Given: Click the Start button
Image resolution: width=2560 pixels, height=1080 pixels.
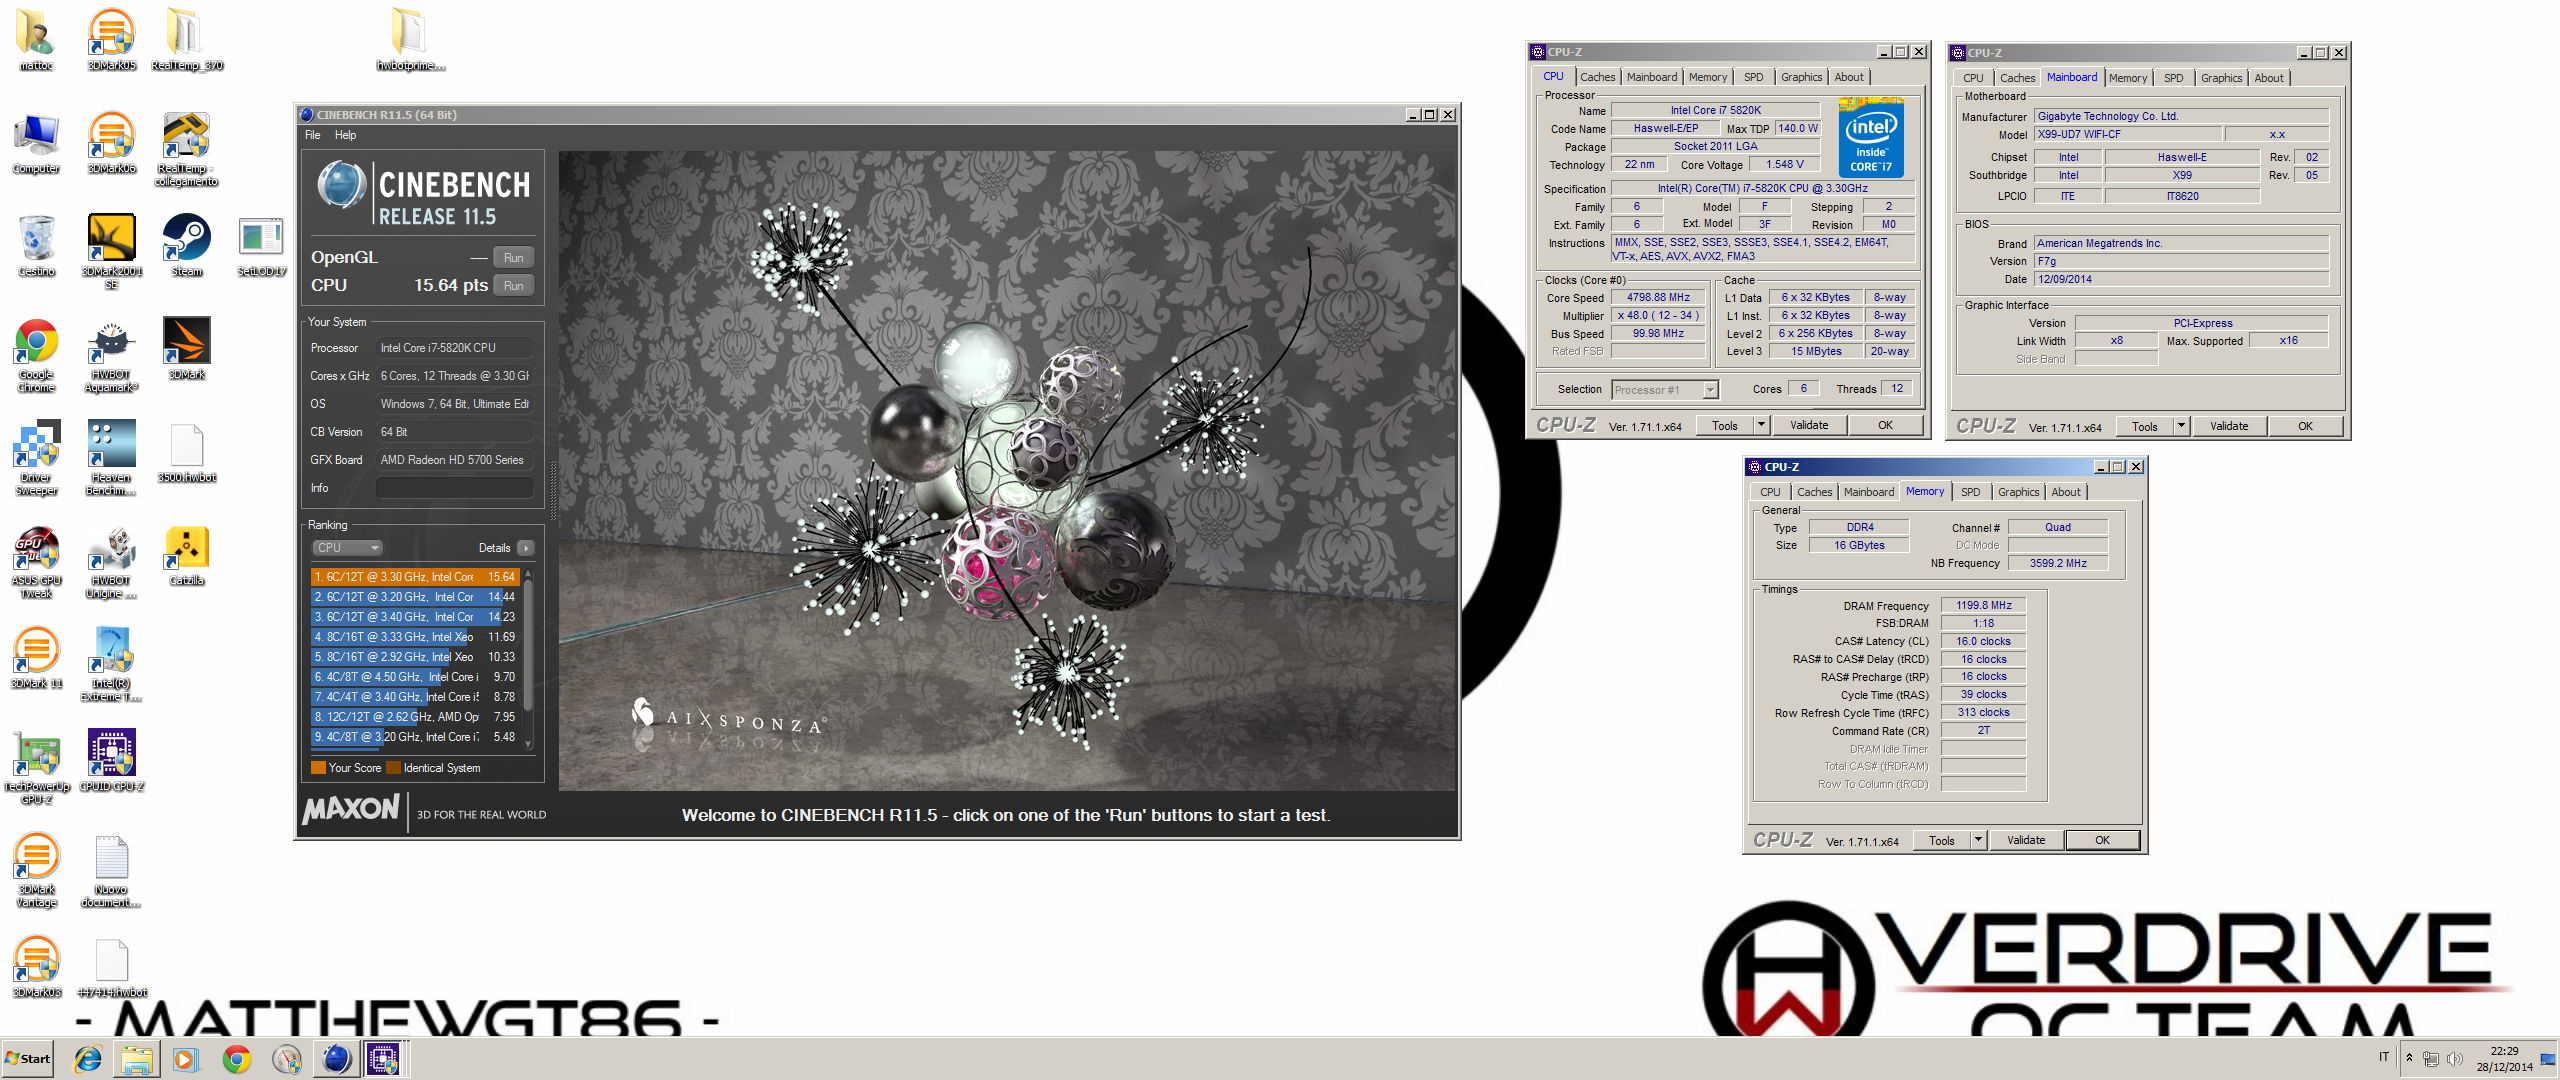Looking at the screenshot, I should 28,1059.
